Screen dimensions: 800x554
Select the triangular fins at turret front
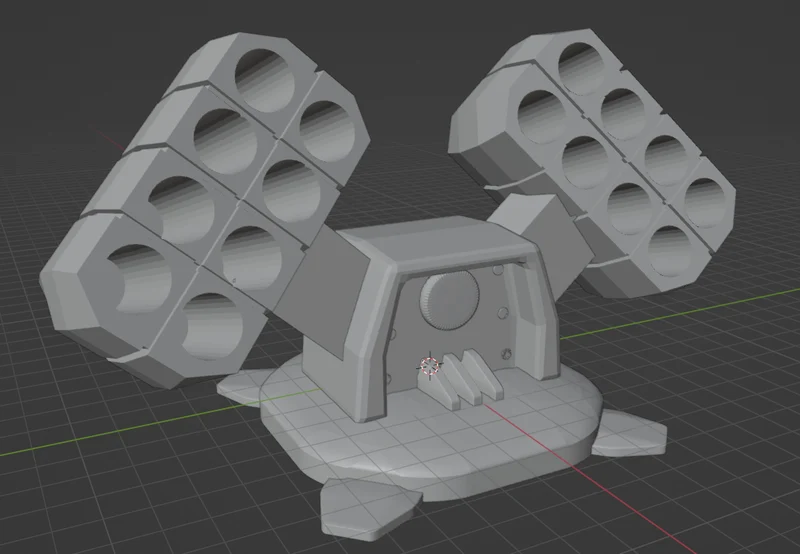pos(462,380)
